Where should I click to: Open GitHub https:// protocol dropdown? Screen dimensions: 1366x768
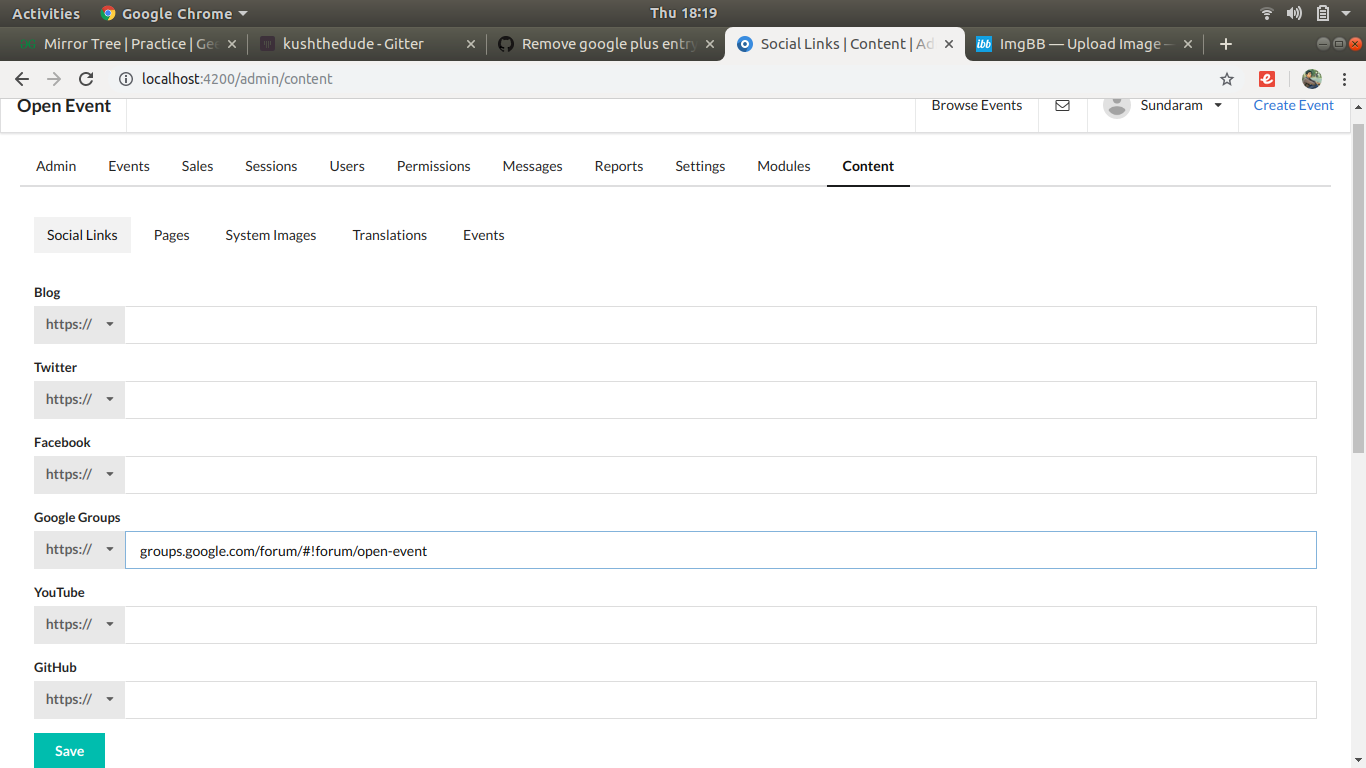click(x=79, y=700)
